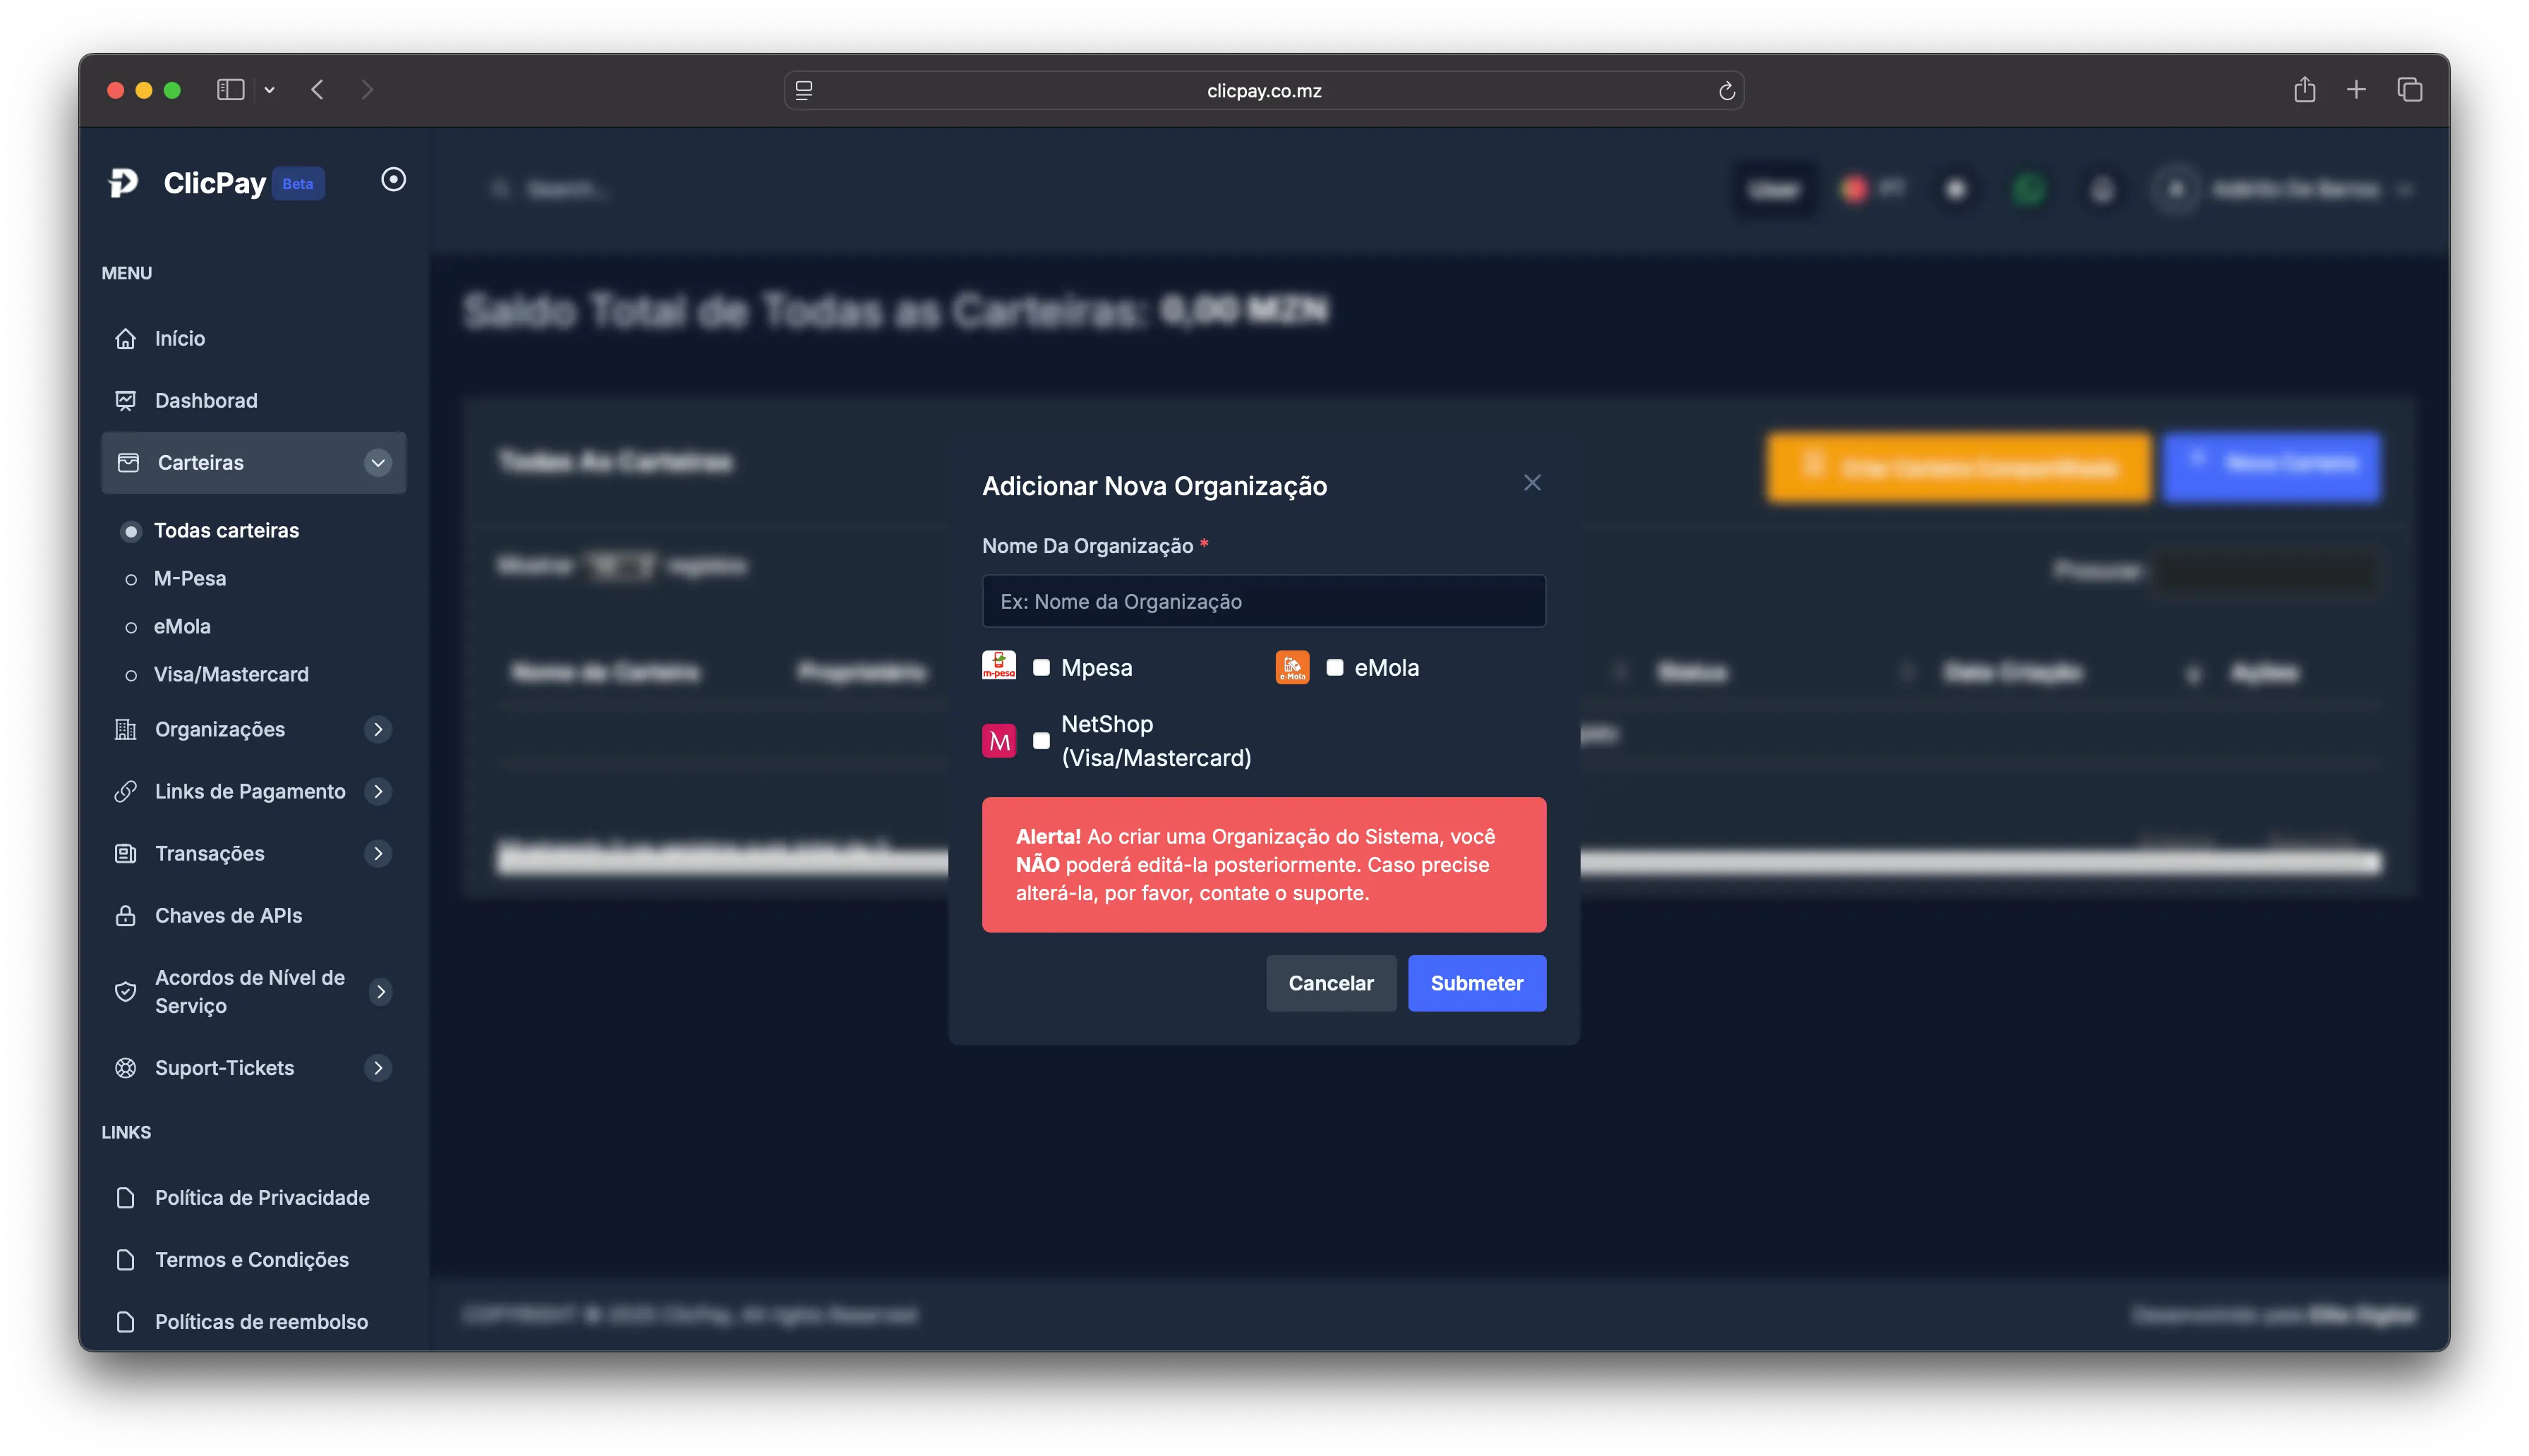Tick the NetShop Visa/Mastercard checkbox
This screenshot has height=1456, width=2529.
coord(1041,741)
